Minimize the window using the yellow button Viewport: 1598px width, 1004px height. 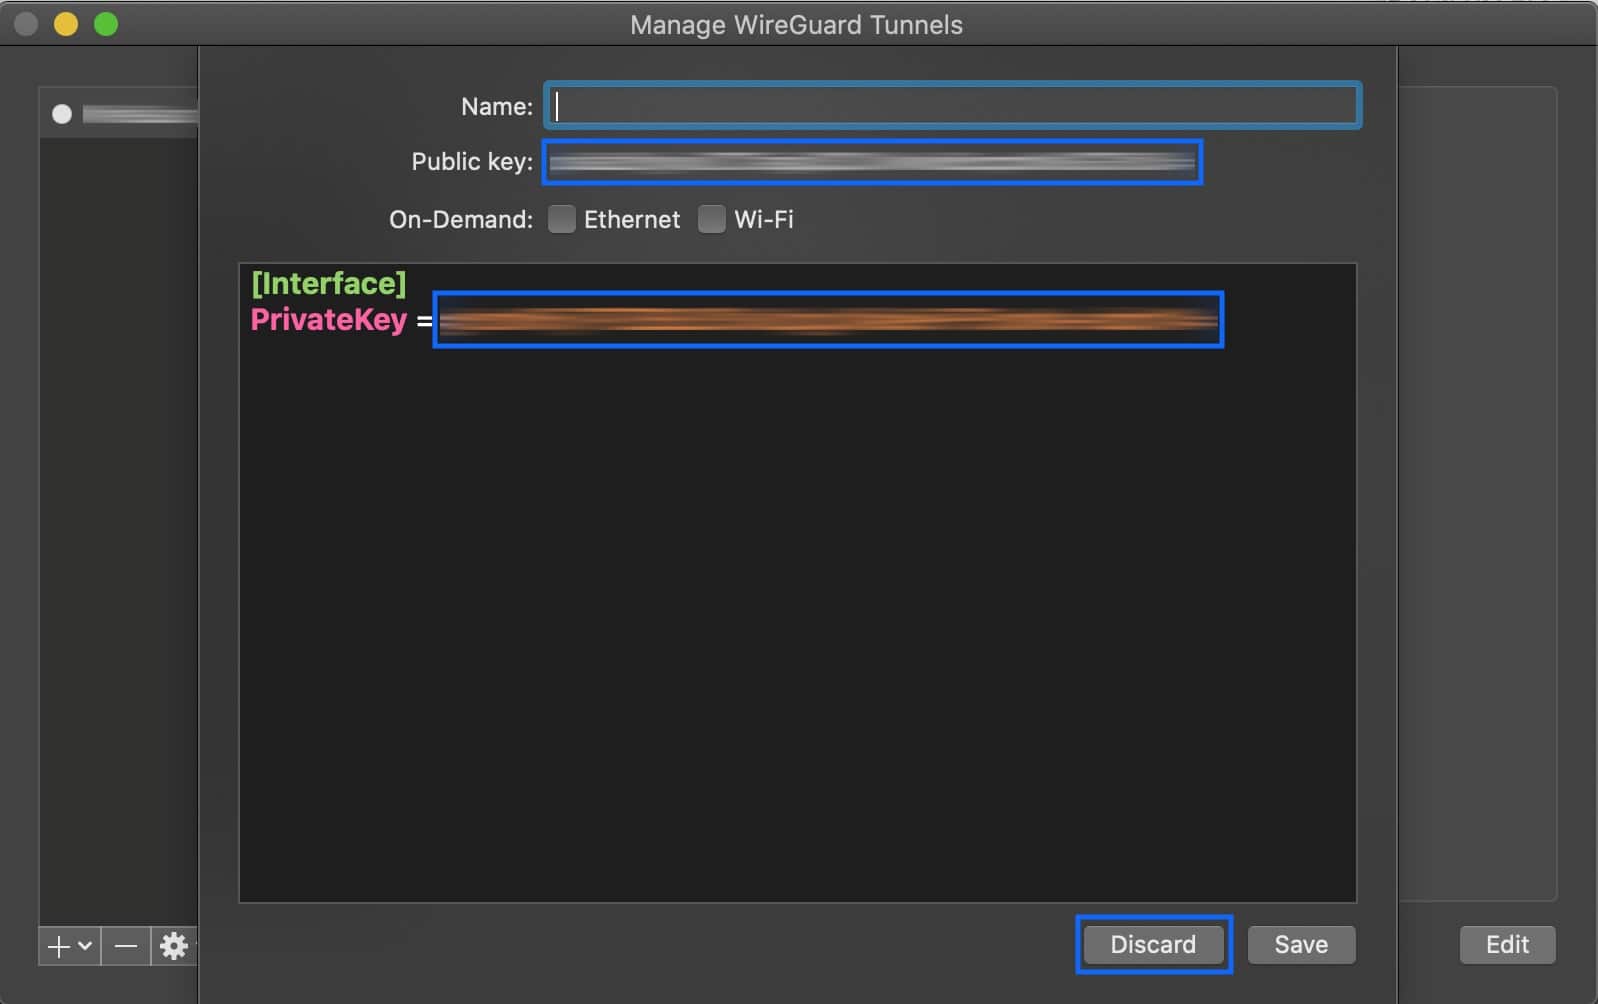pos(66,24)
